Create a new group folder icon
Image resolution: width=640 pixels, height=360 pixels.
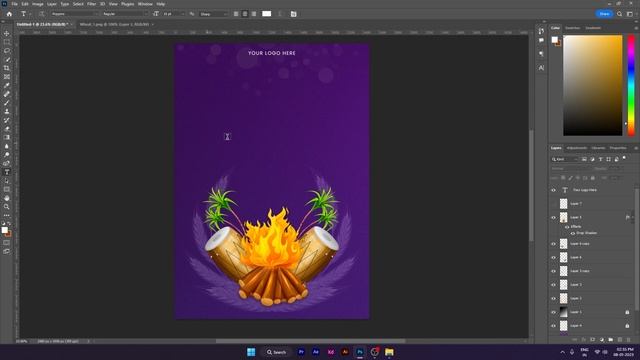coord(611,340)
